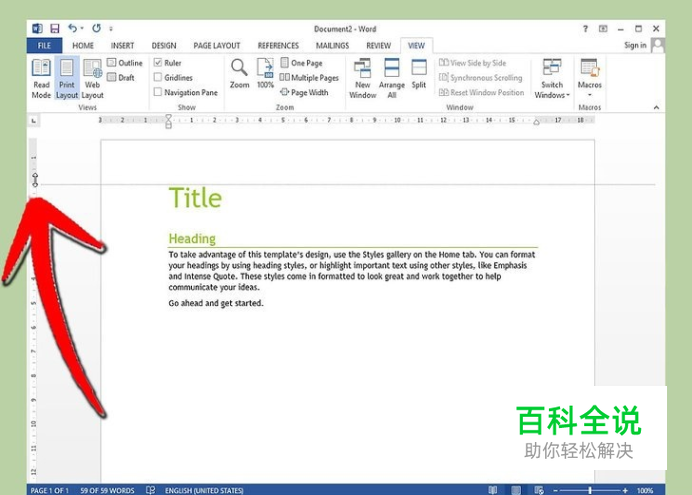Open the Zoom dialog magnifier
The height and width of the screenshot is (495, 692).
(239, 73)
